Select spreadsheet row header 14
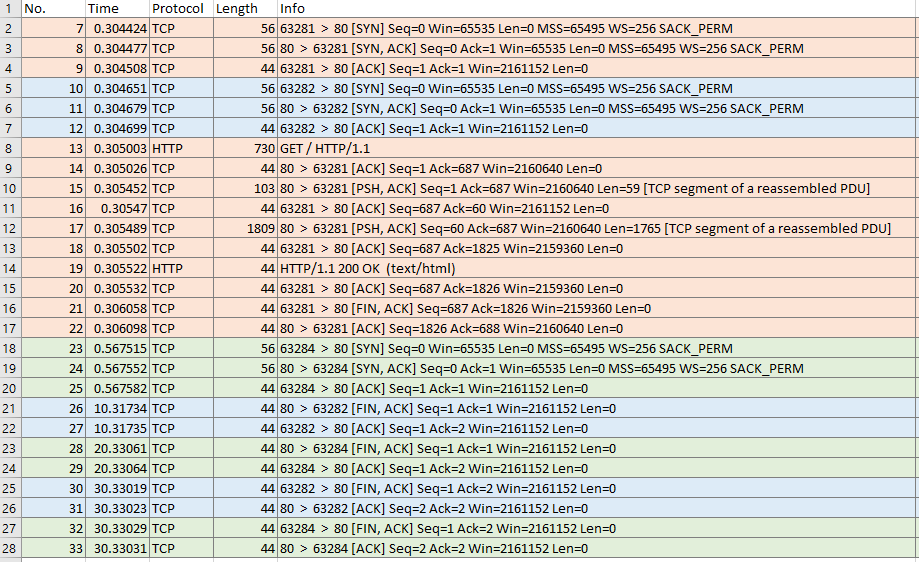 coord(11,268)
